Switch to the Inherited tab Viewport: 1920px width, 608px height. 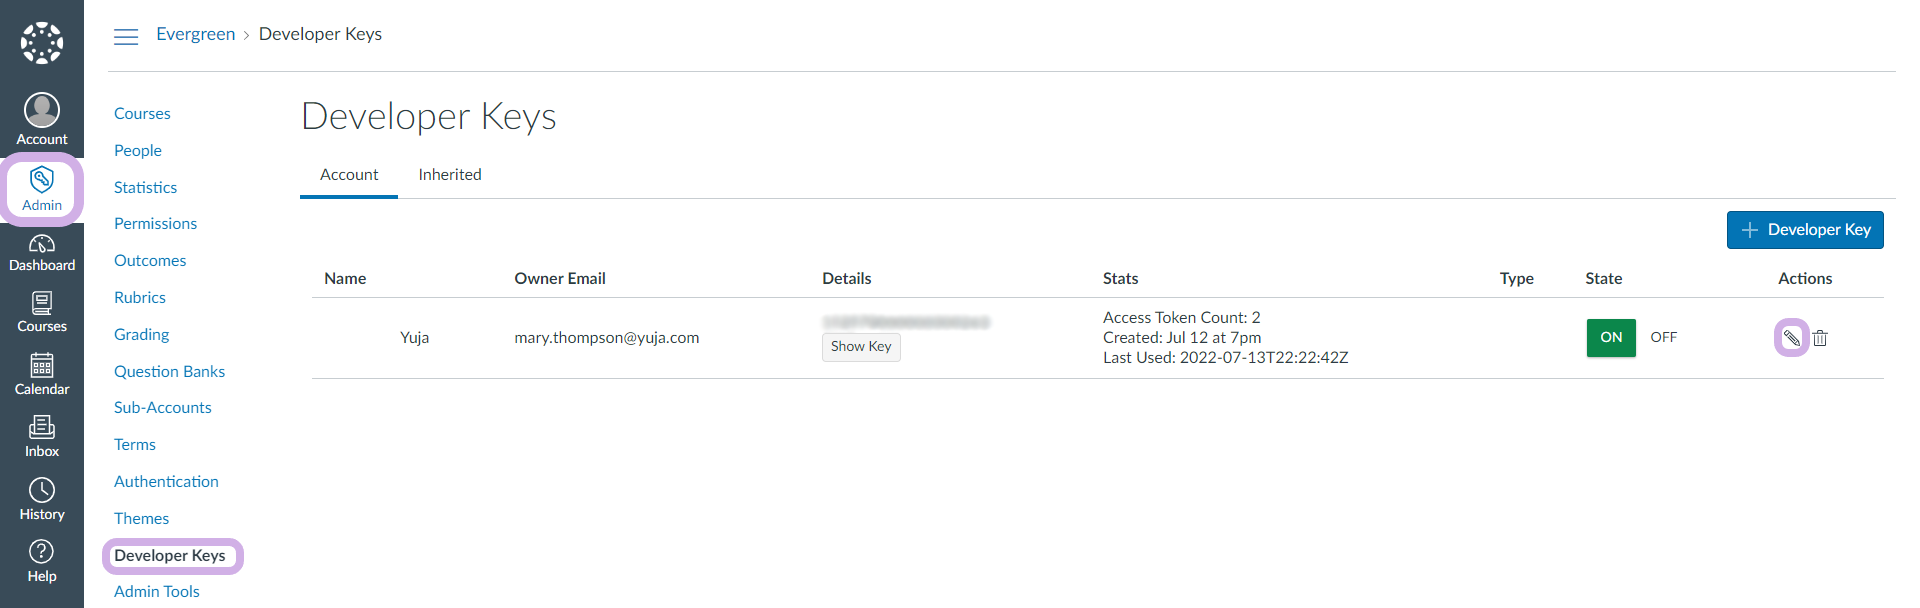450,175
